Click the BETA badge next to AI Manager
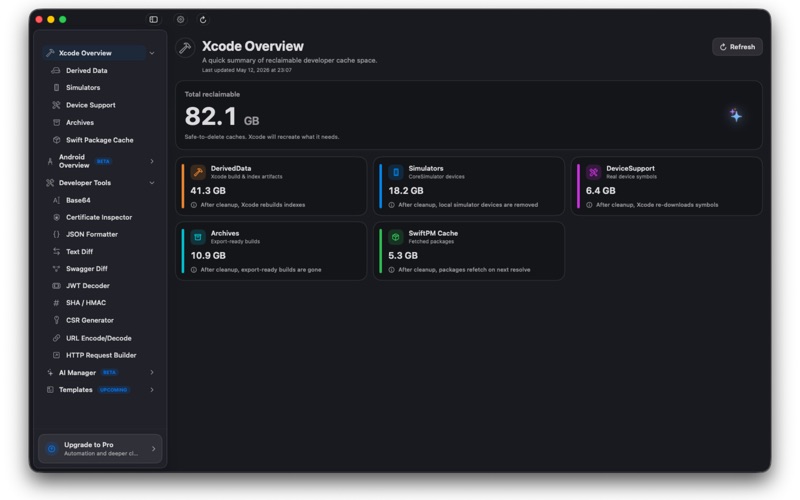 [x=109, y=372]
